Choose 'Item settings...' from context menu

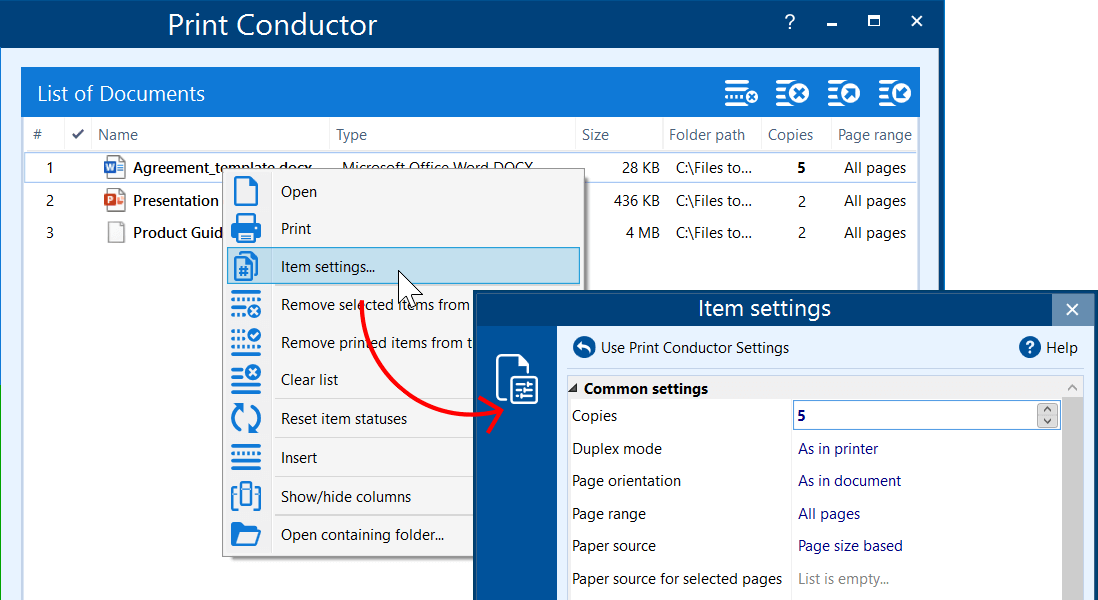tap(328, 267)
